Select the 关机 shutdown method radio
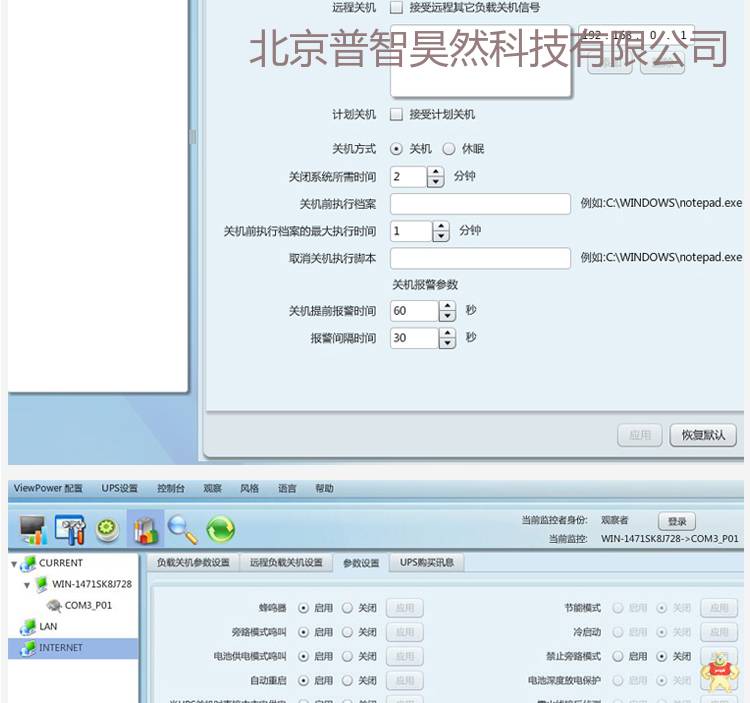This screenshot has height=703, width=750. coord(396,149)
